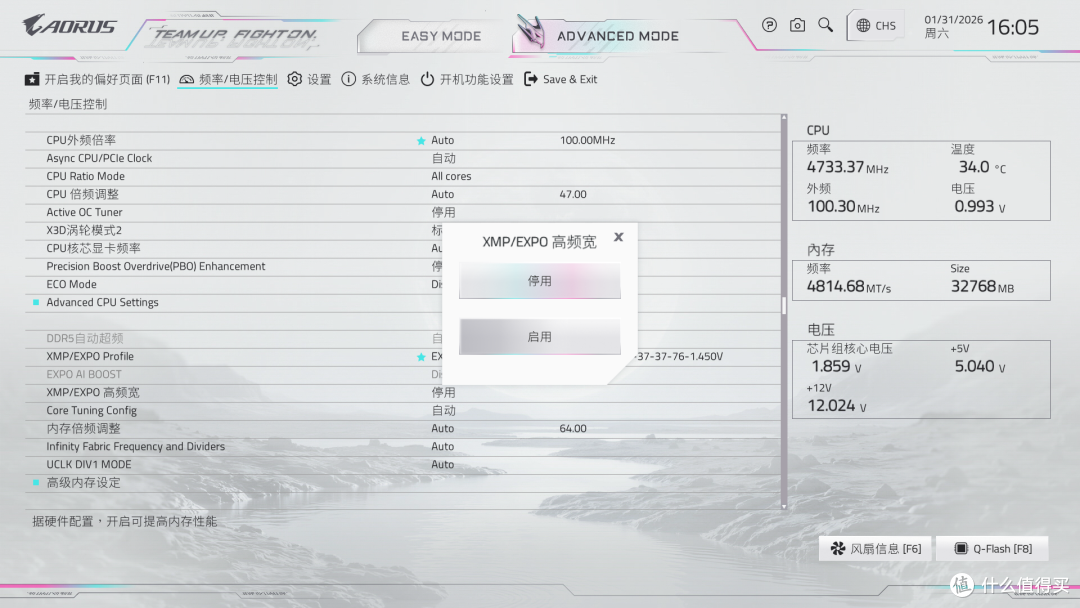Open the help question mark icon
Screen dimensions: 1080x608
[x=769, y=25]
